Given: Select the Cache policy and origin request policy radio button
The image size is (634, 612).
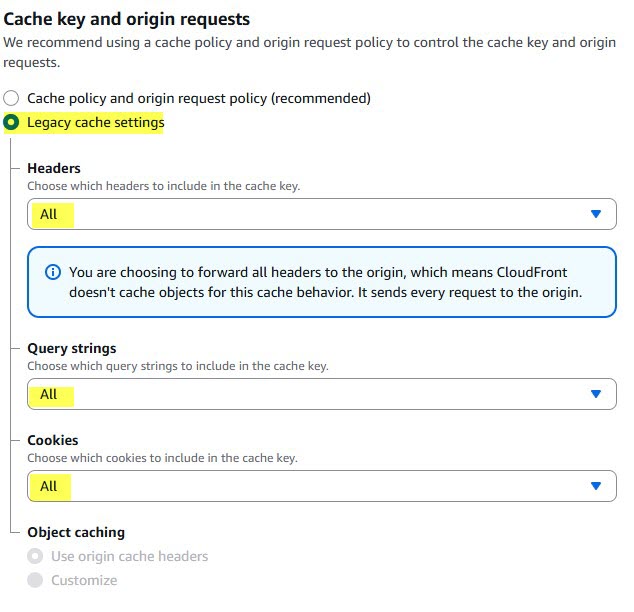Looking at the screenshot, I should point(12,99).
